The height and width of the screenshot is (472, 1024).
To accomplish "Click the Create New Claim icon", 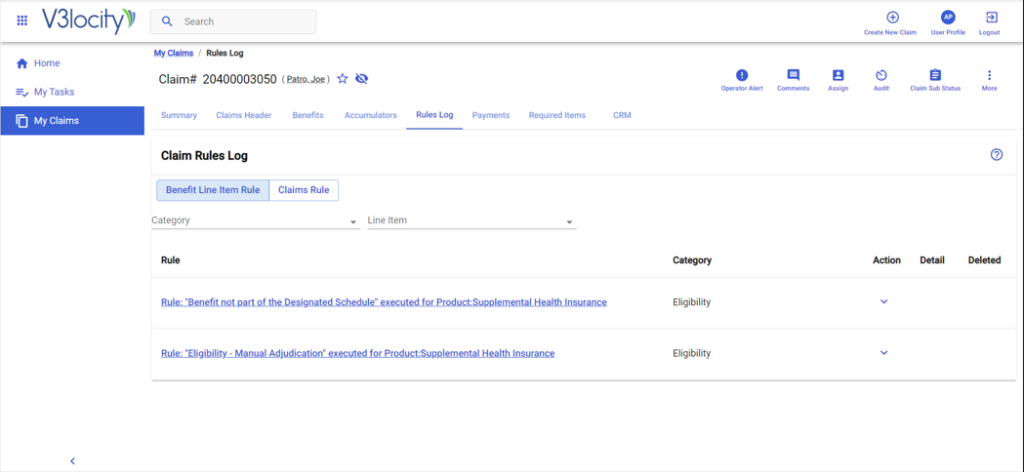I will coord(892,18).
